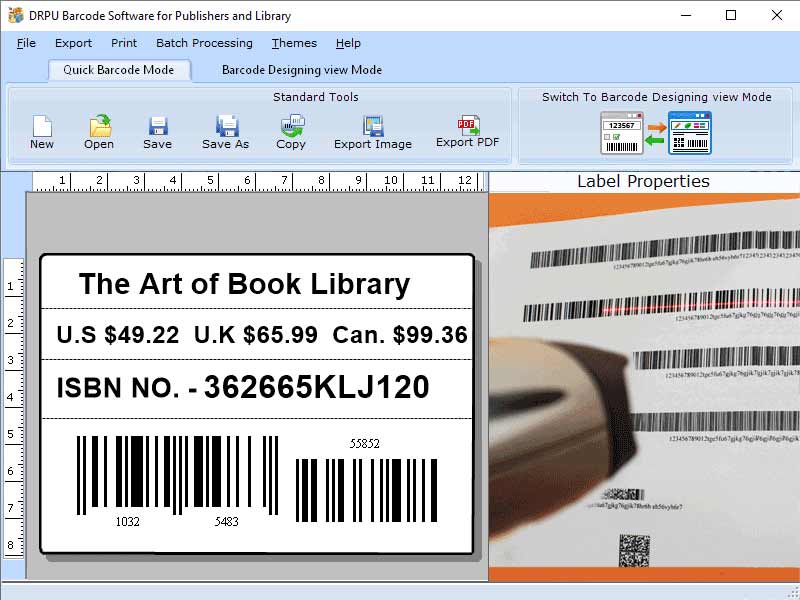Copy the barcode design

click(x=290, y=131)
